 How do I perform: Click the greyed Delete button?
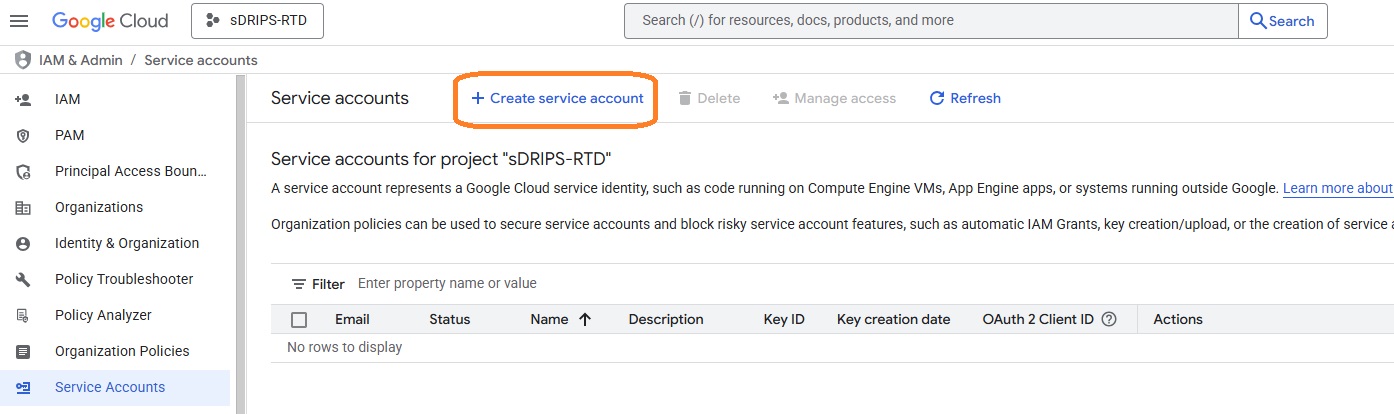(709, 98)
